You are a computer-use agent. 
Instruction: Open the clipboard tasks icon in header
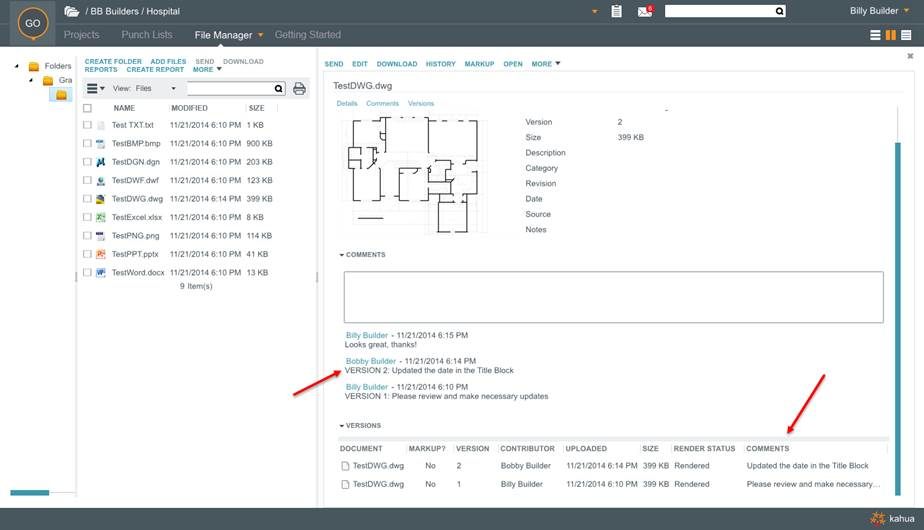click(616, 12)
